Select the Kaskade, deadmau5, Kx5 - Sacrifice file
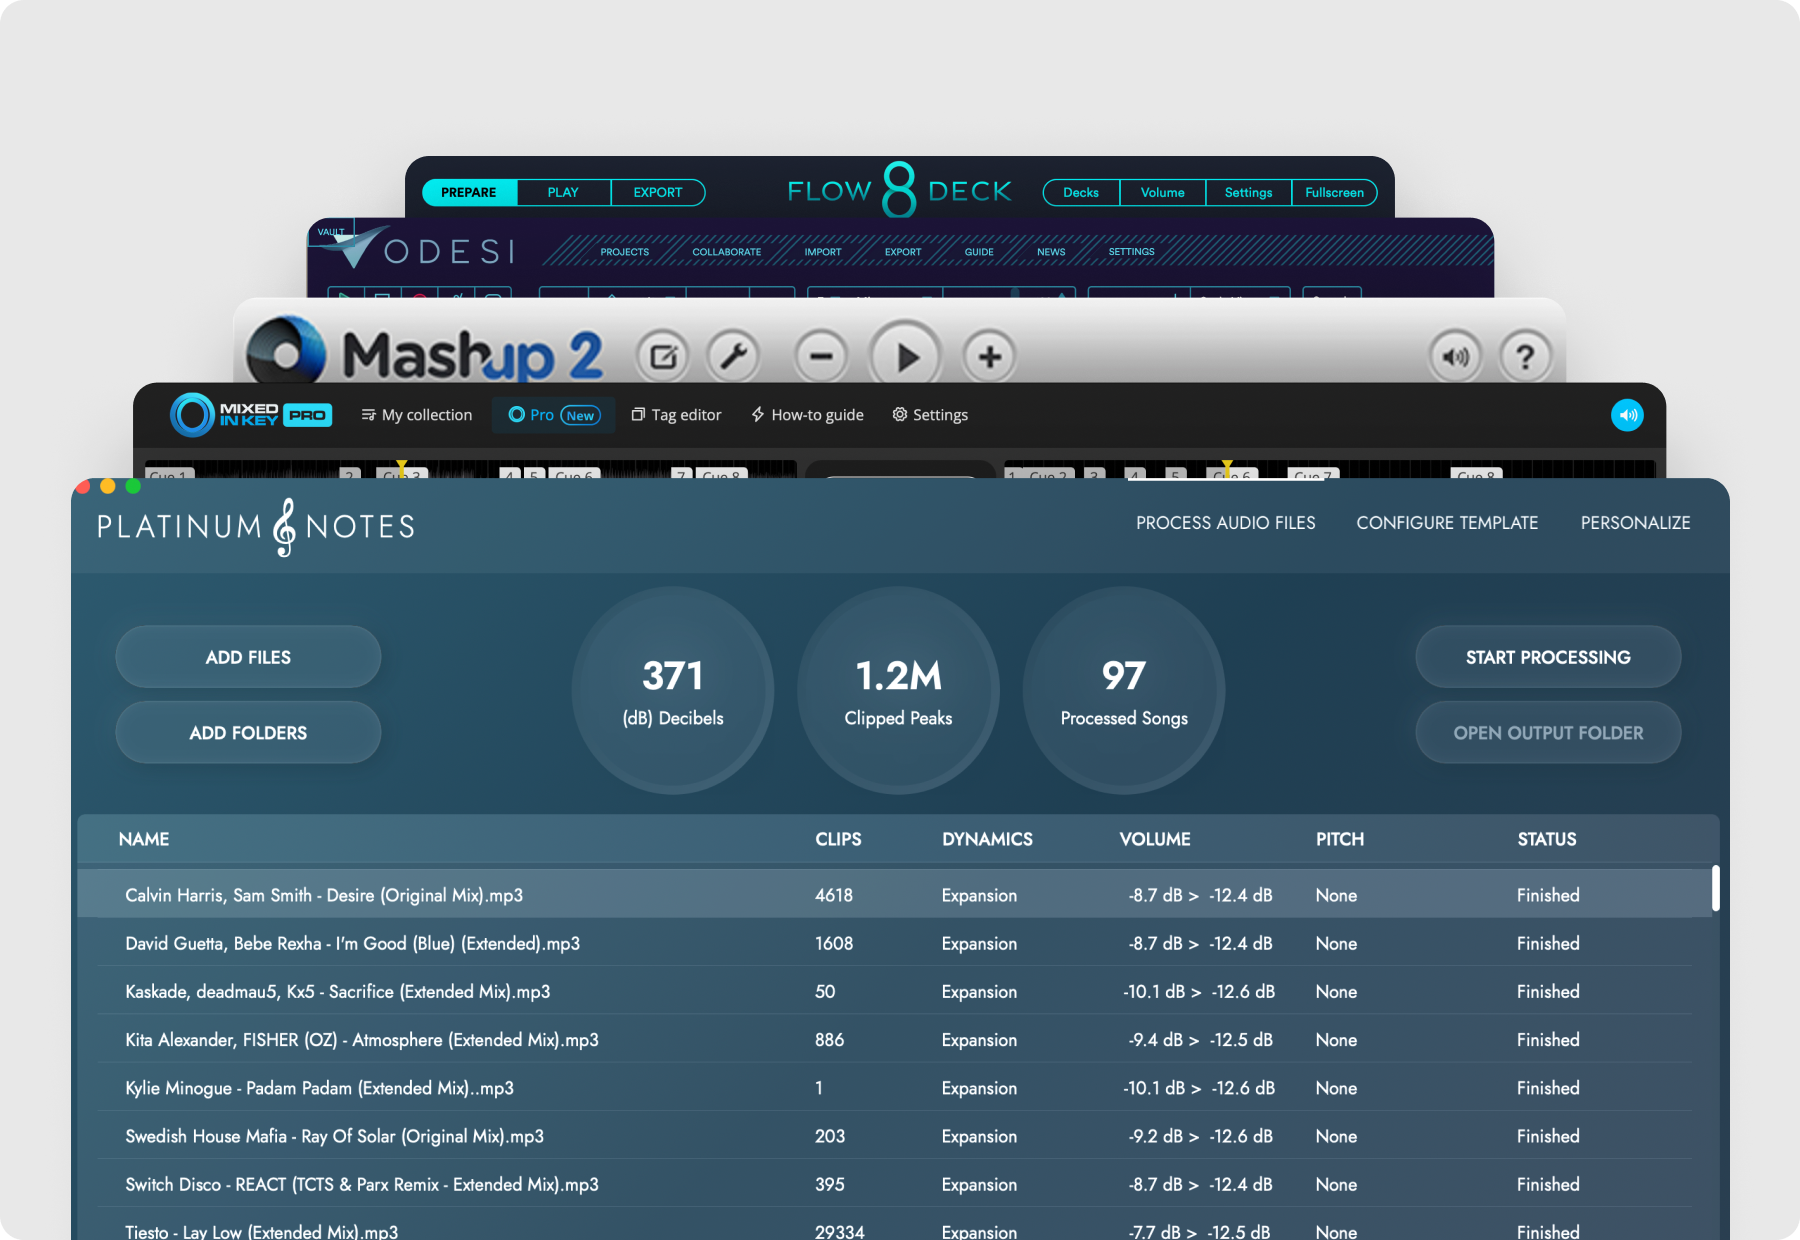 (x=894, y=991)
